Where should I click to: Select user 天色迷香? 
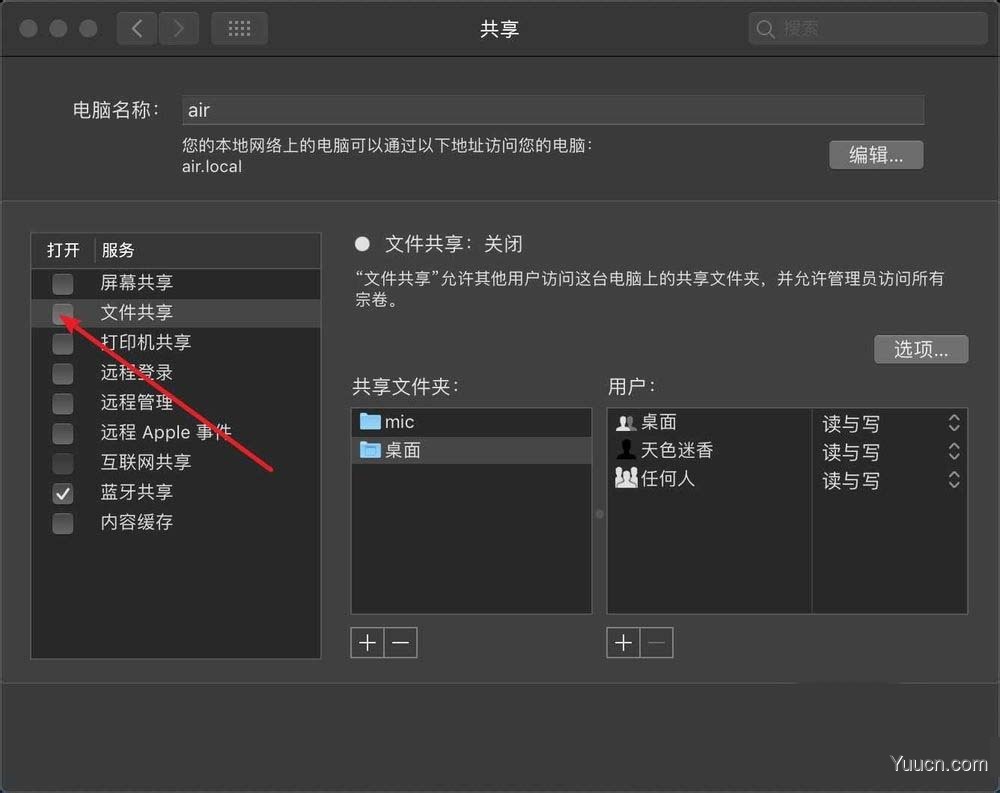(709, 450)
